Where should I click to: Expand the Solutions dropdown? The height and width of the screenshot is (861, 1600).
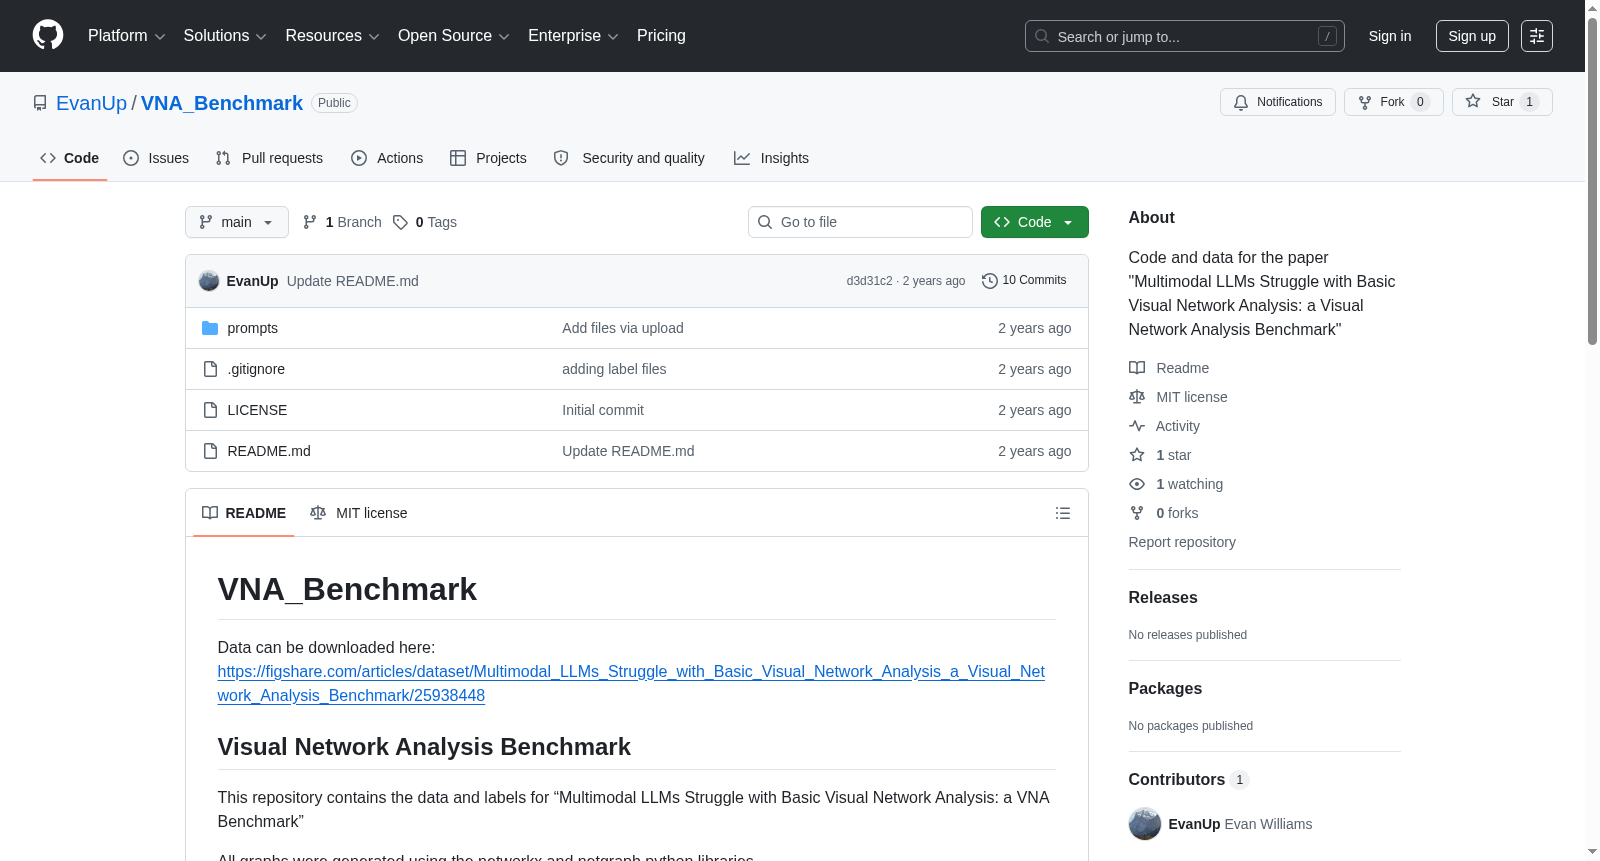click(x=225, y=36)
